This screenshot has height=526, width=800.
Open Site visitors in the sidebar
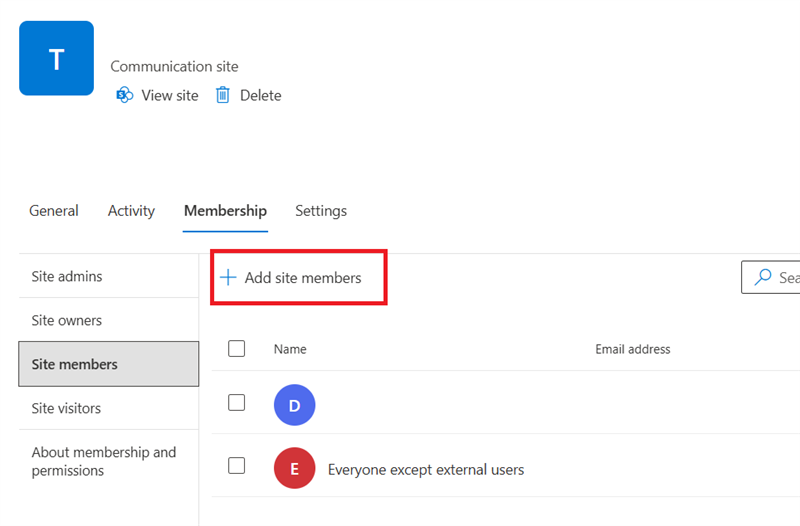point(109,408)
